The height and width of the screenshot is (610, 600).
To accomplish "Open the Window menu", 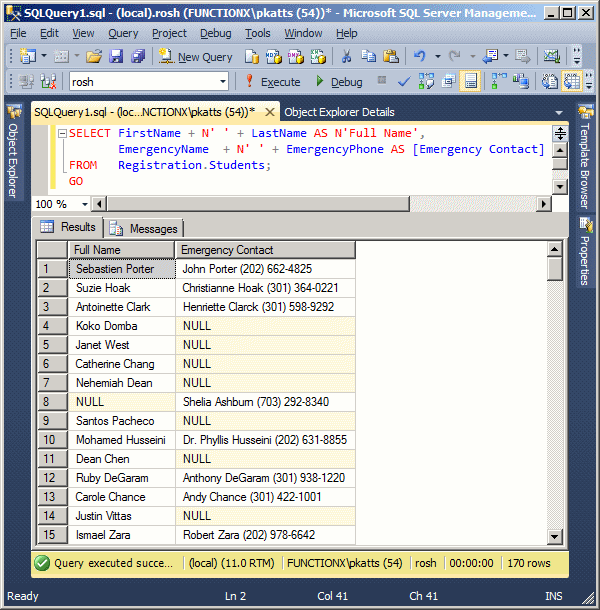I will [303, 33].
